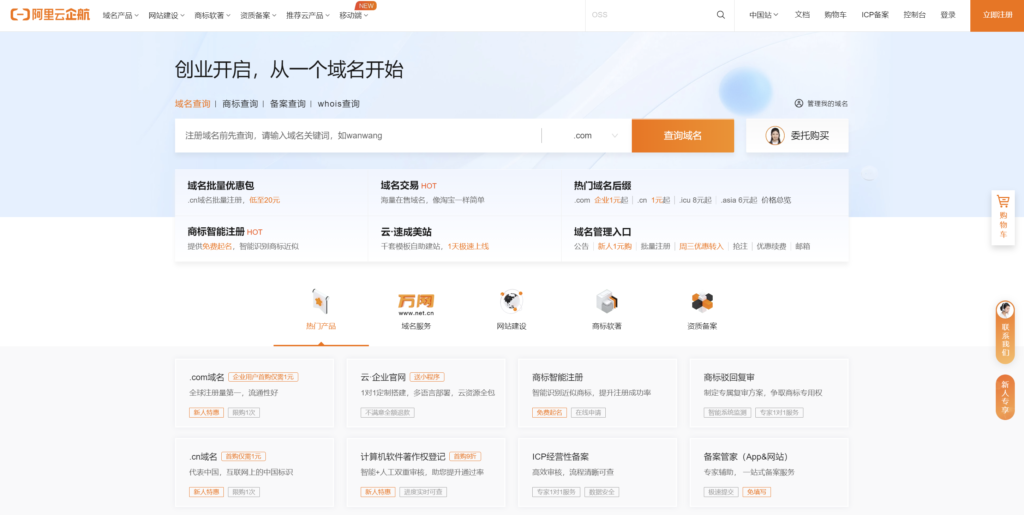Expand the 商标软著 header menu
1024x515 pixels.
(x=212, y=15)
